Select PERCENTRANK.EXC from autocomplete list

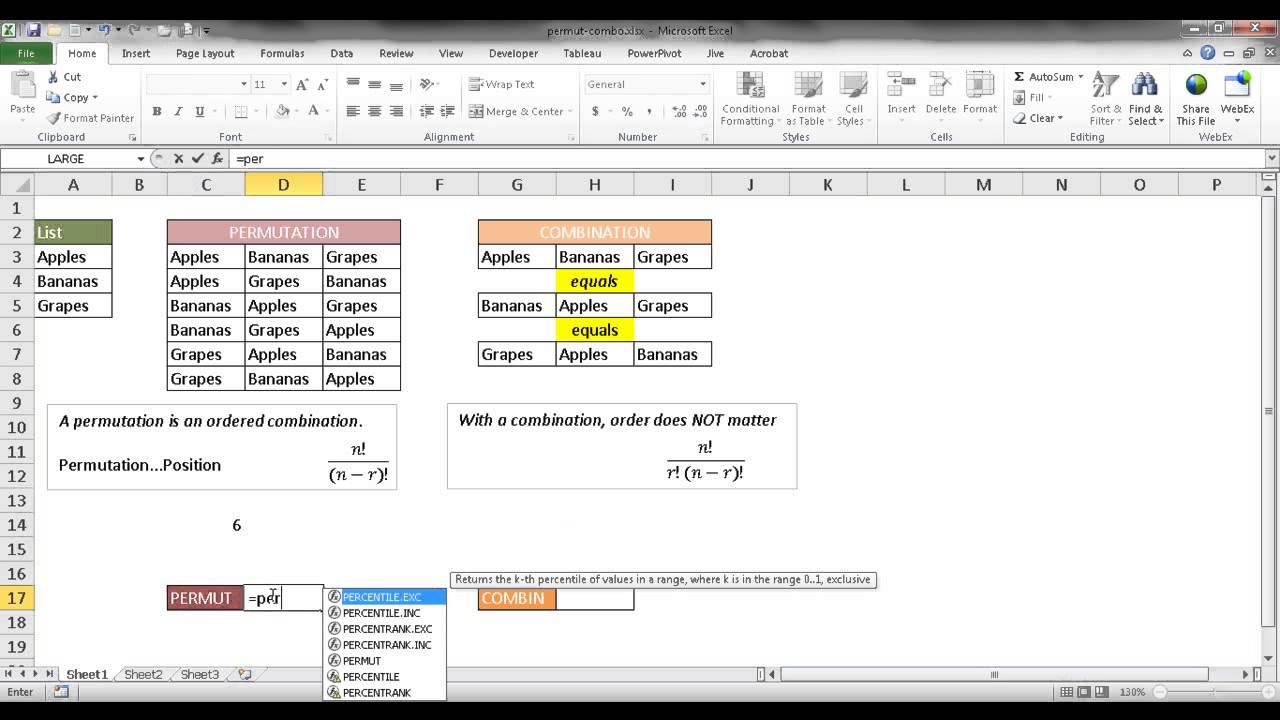tap(385, 629)
